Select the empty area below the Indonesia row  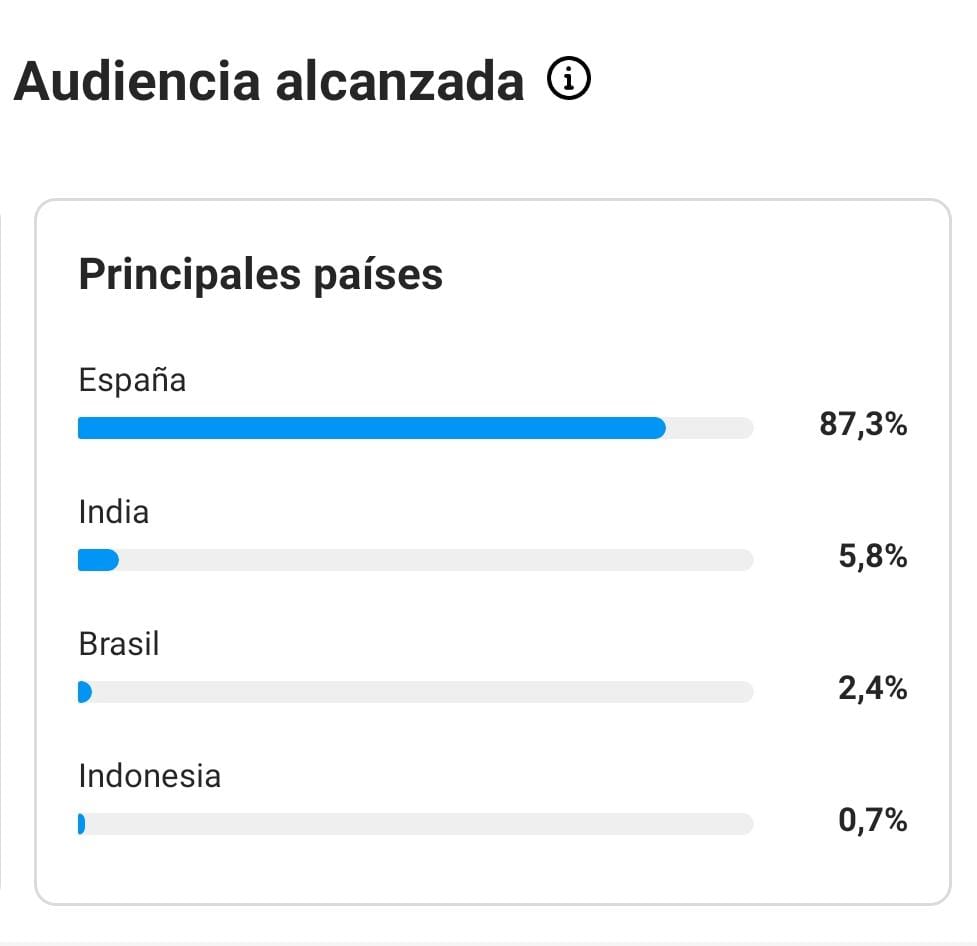(492, 869)
